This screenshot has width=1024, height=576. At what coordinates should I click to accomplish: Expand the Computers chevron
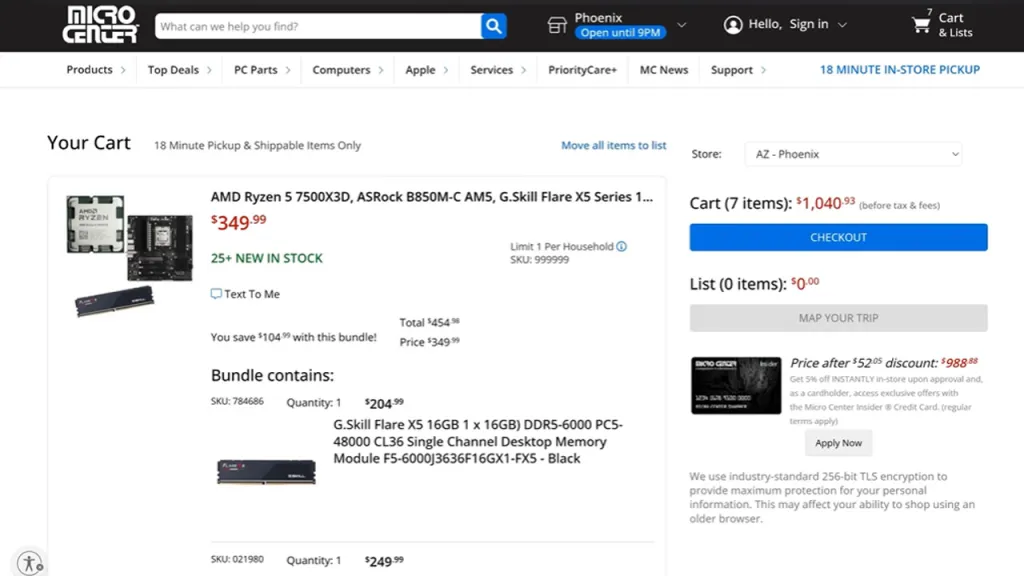[x=381, y=70]
